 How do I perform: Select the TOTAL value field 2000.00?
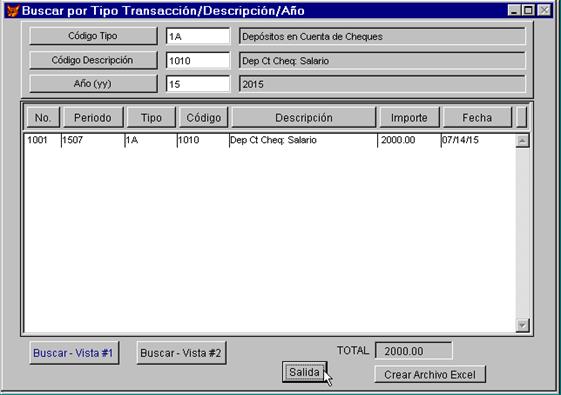click(x=414, y=351)
